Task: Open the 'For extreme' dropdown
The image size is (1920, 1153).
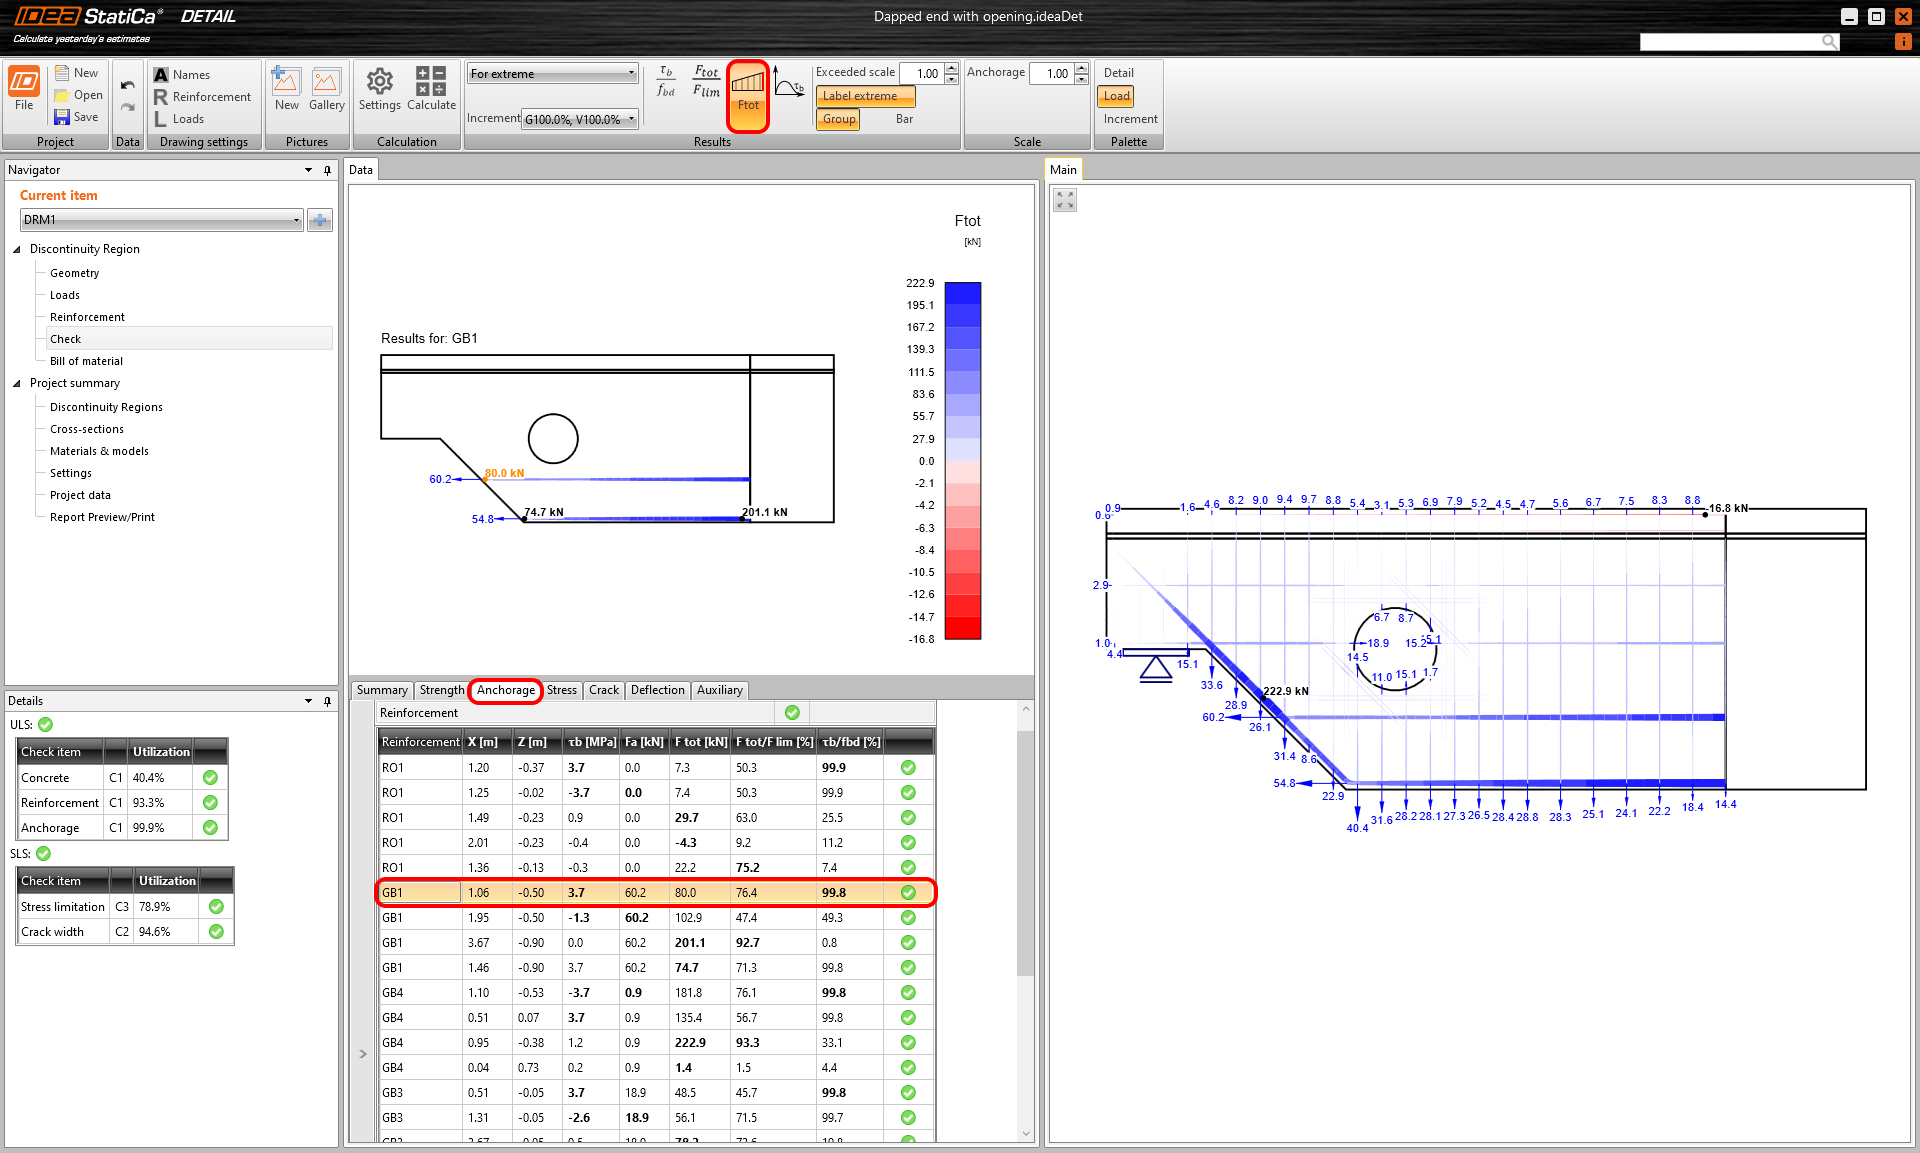Action: 552,73
